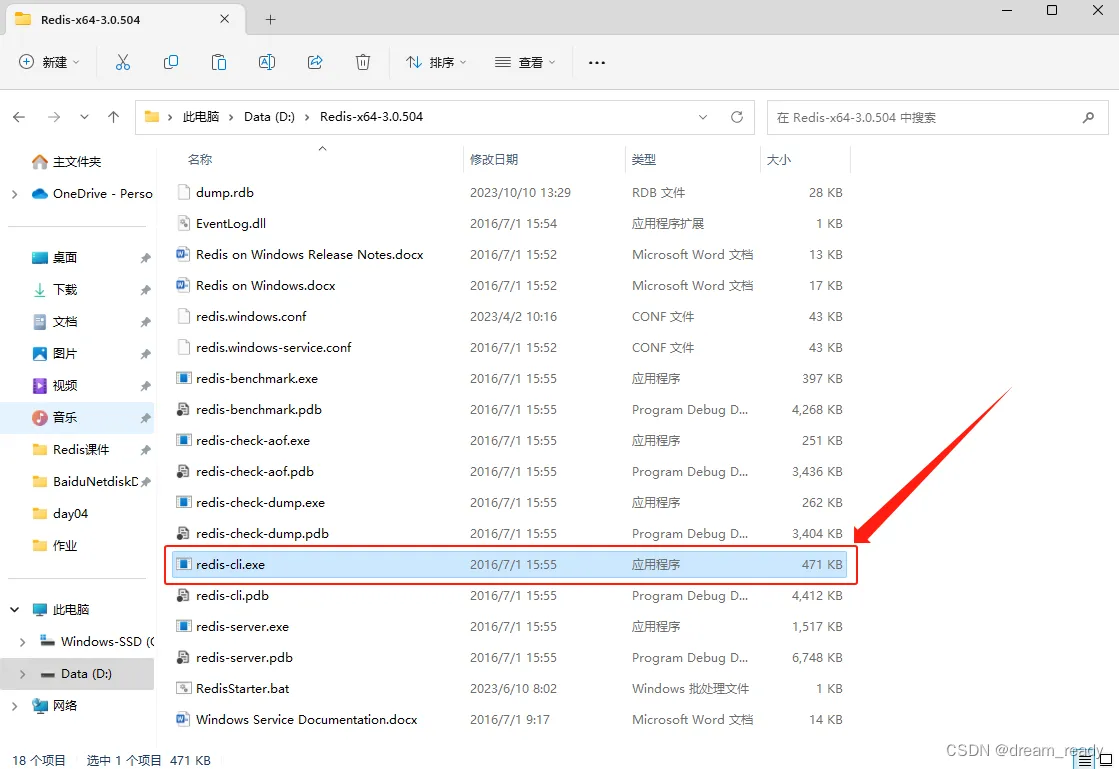The width and height of the screenshot is (1119, 769).
Task: Select redis-check-dump.pdb file name
Action: click(x=262, y=534)
